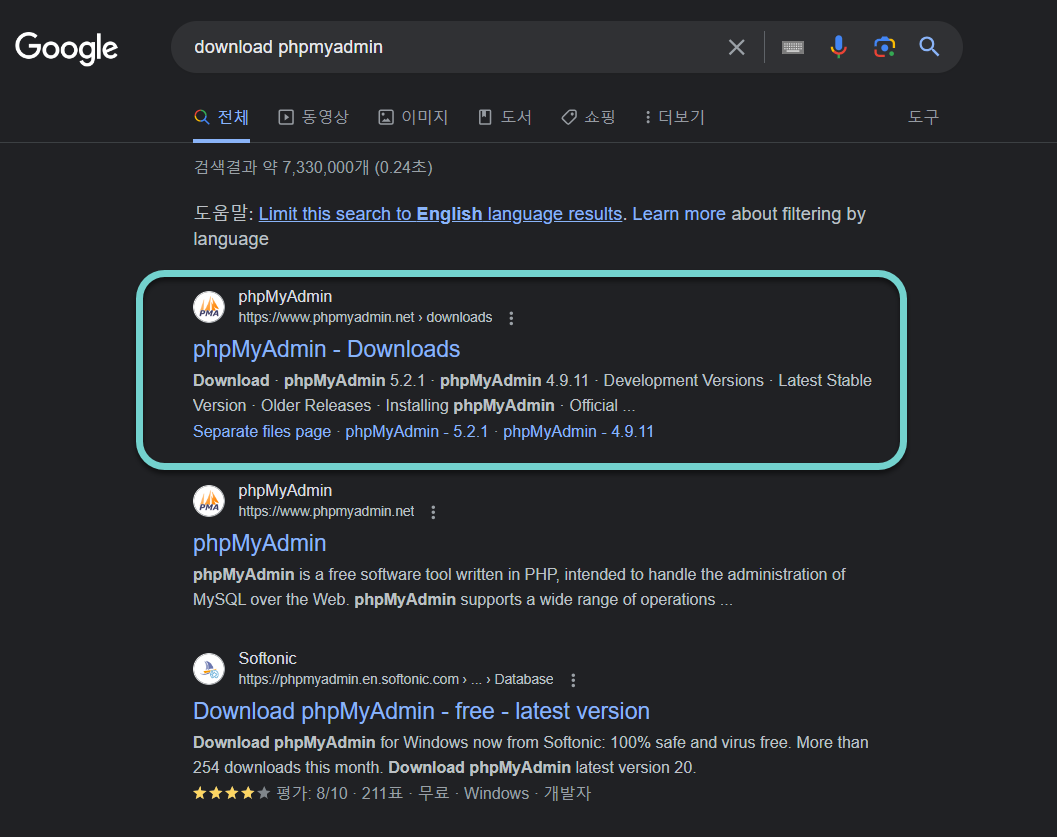Select the 전체 tab

click(221, 117)
